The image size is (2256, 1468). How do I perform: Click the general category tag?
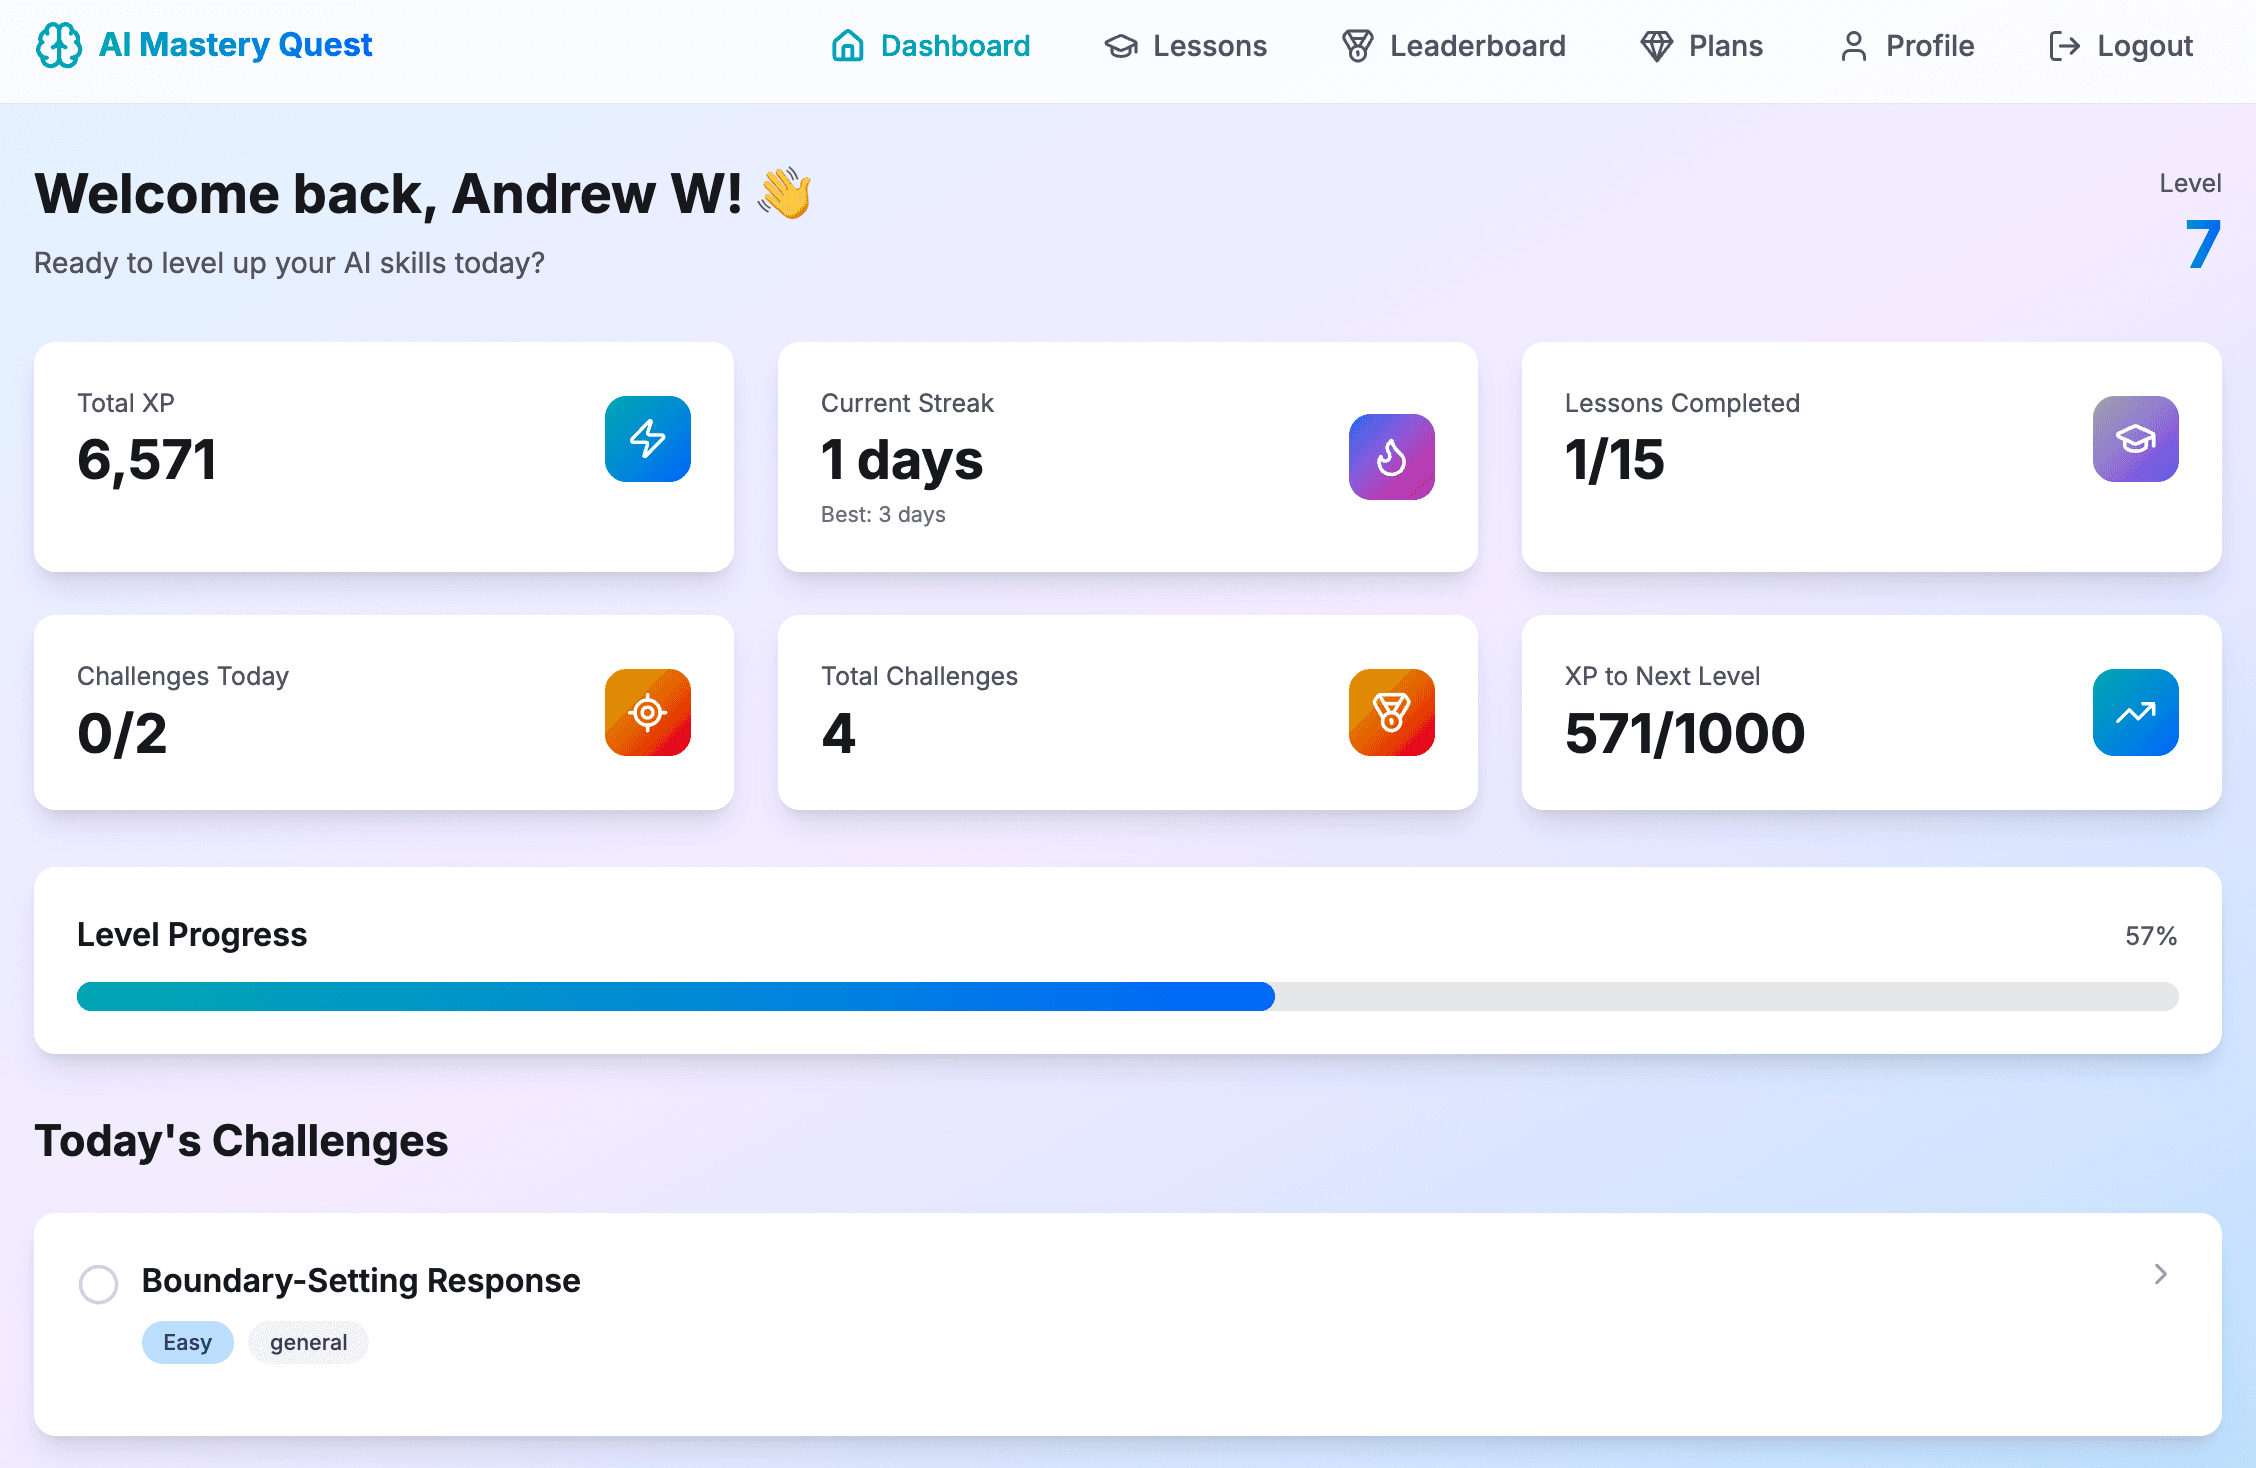click(x=308, y=1342)
